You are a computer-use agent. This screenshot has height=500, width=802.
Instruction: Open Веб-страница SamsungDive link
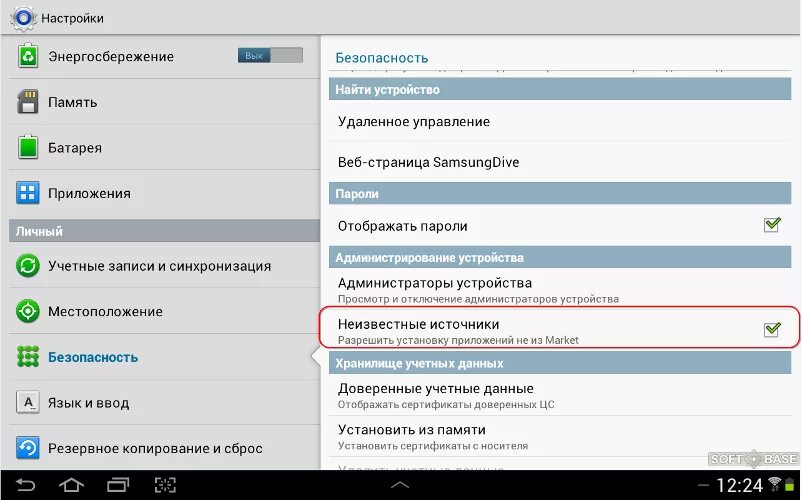click(x=560, y=162)
